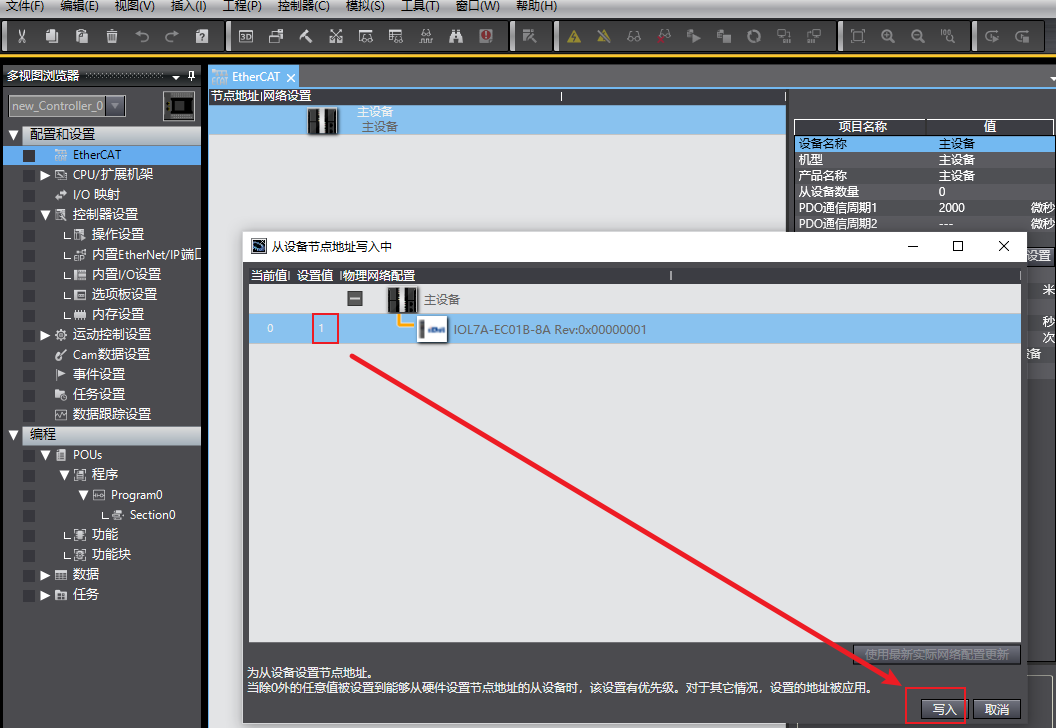Select the Section0 tree item
Screen dimensions: 1056x728
coord(151,515)
